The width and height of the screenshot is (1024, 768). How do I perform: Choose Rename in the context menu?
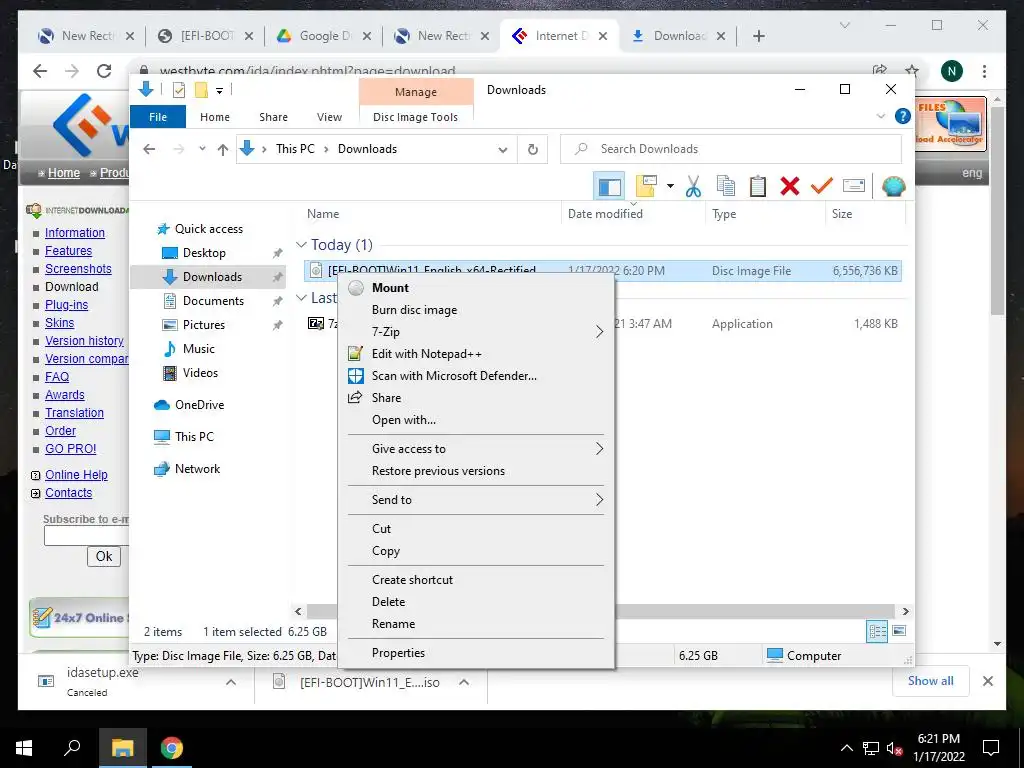click(476, 624)
